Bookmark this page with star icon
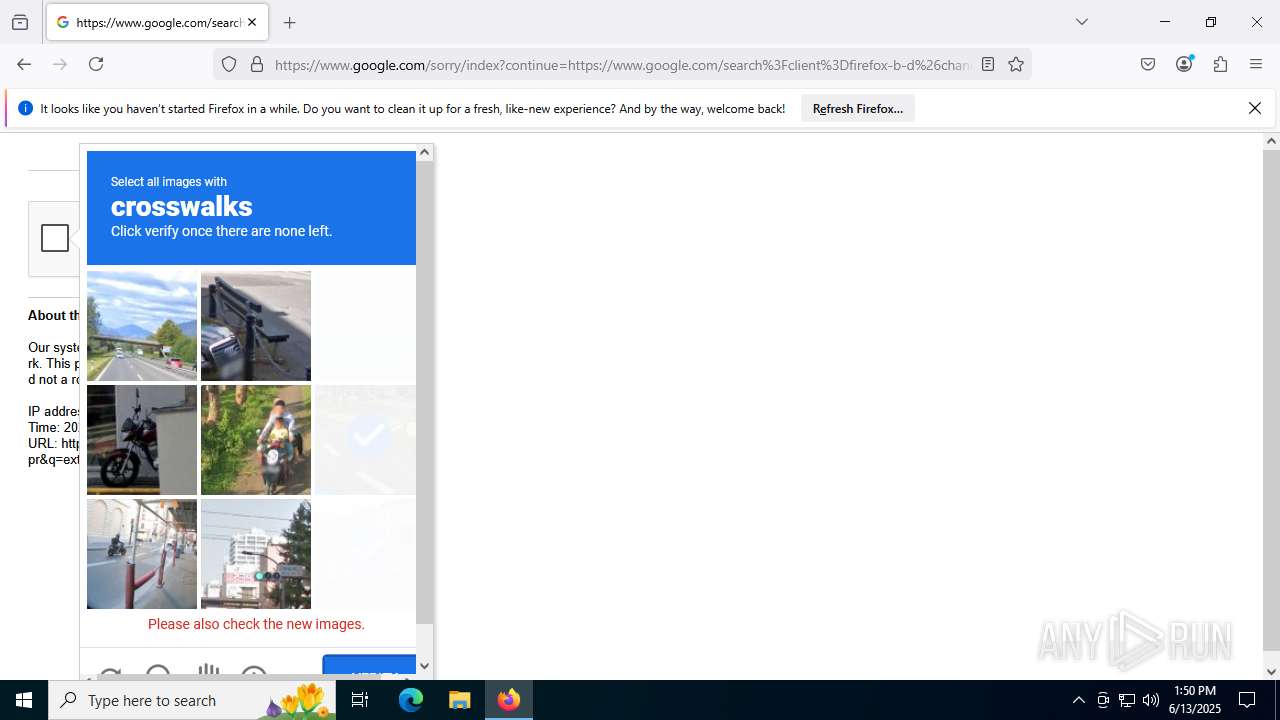 click(x=1016, y=64)
